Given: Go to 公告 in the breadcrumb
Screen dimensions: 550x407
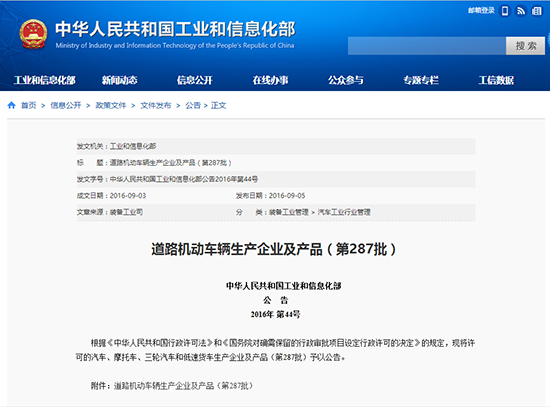Looking at the screenshot, I should (x=193, y=105).
